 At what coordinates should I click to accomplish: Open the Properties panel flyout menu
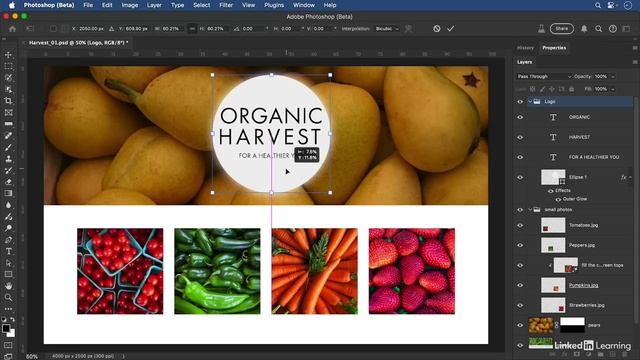click(x=635, y=48)
